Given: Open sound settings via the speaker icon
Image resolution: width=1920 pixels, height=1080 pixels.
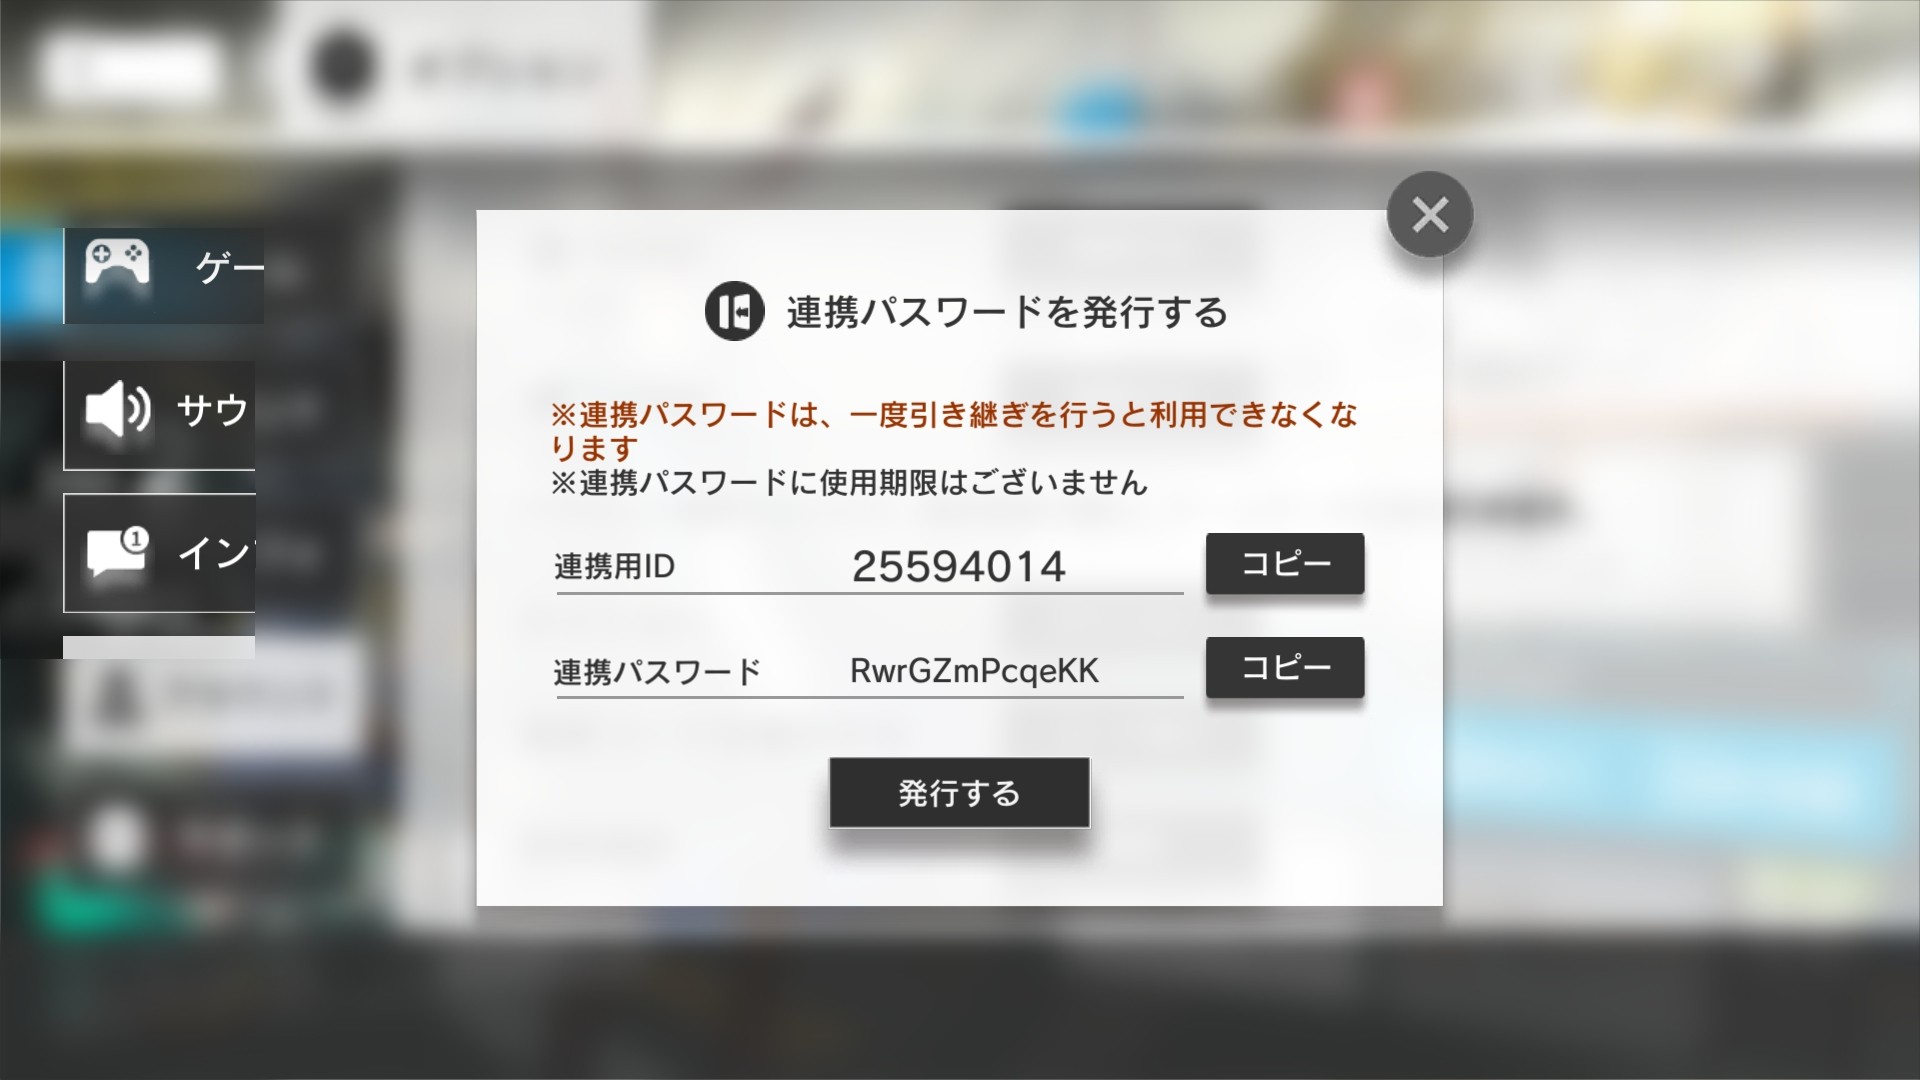Looking at the screenshot, I should pos(118,408).
